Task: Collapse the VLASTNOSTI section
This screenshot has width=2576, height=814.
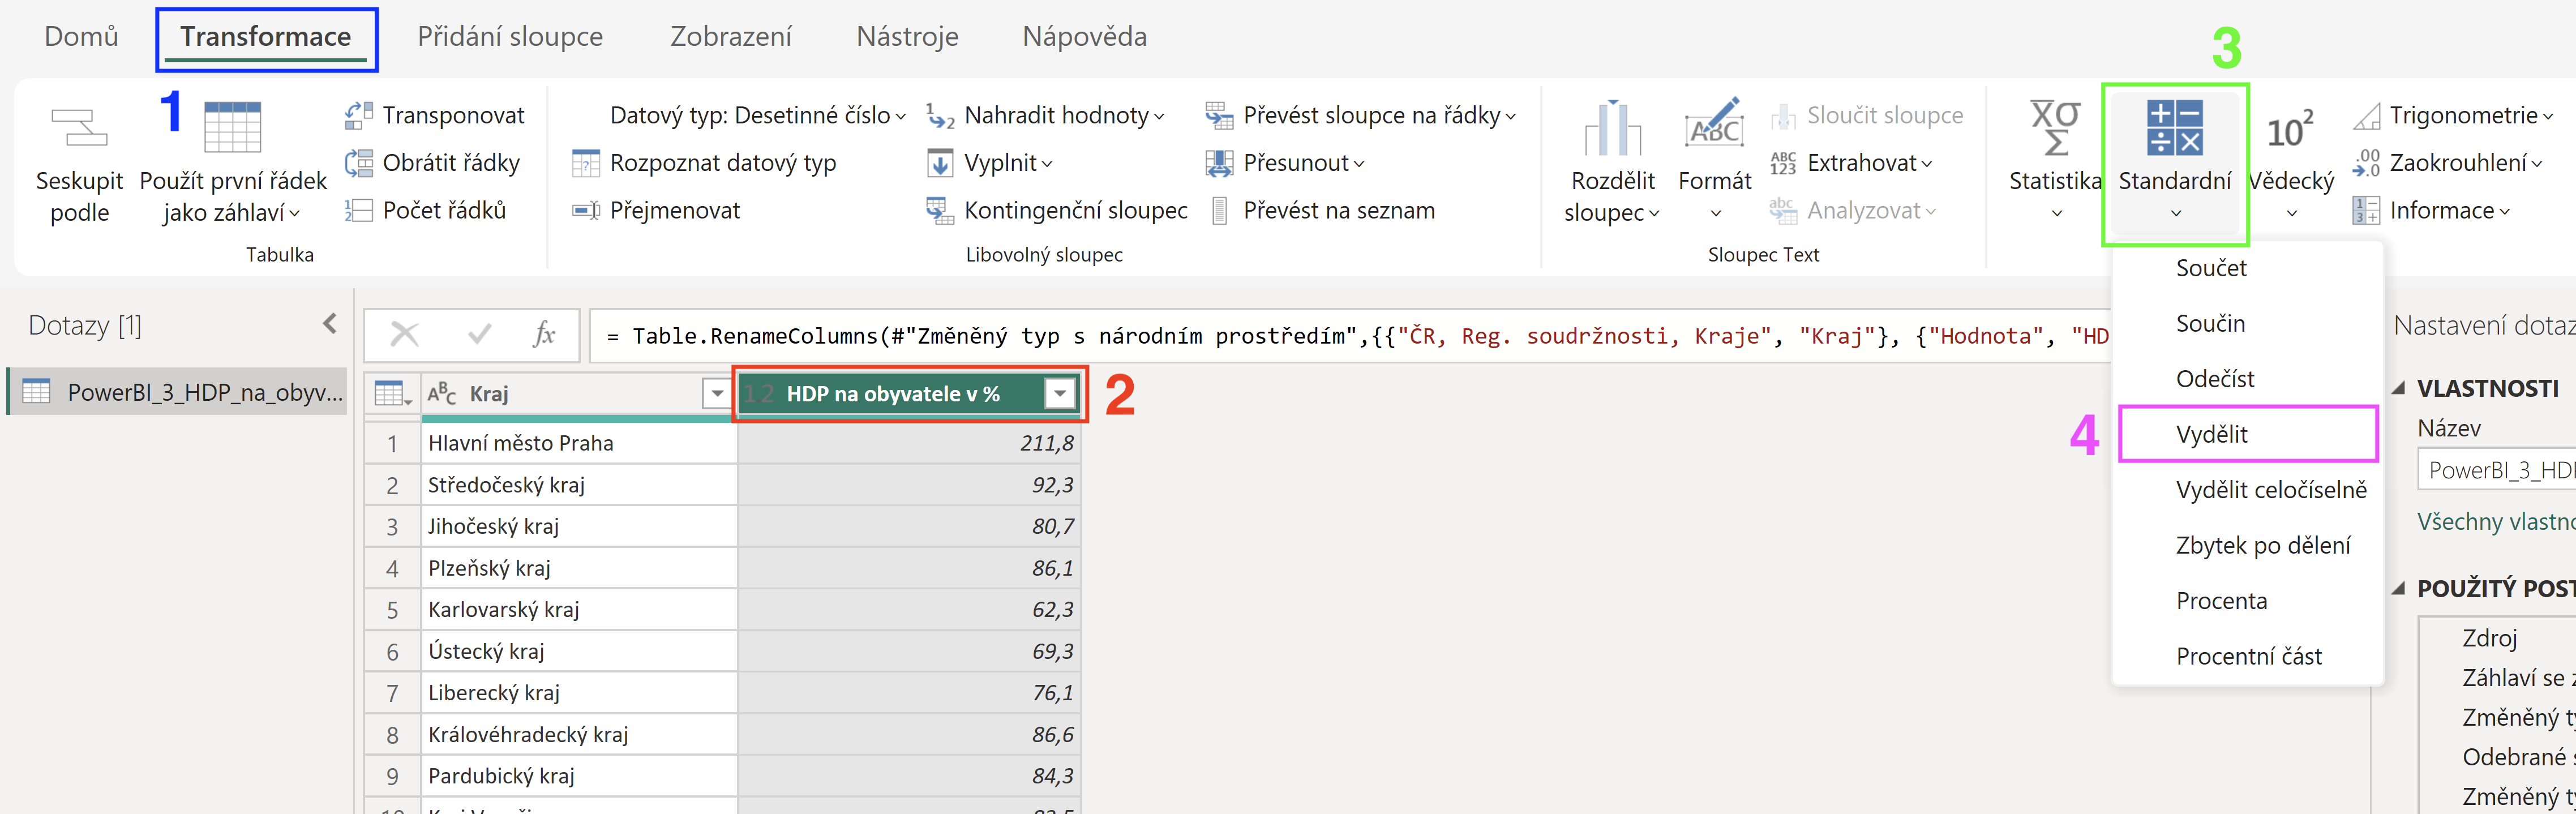Action: [2398, 388]
